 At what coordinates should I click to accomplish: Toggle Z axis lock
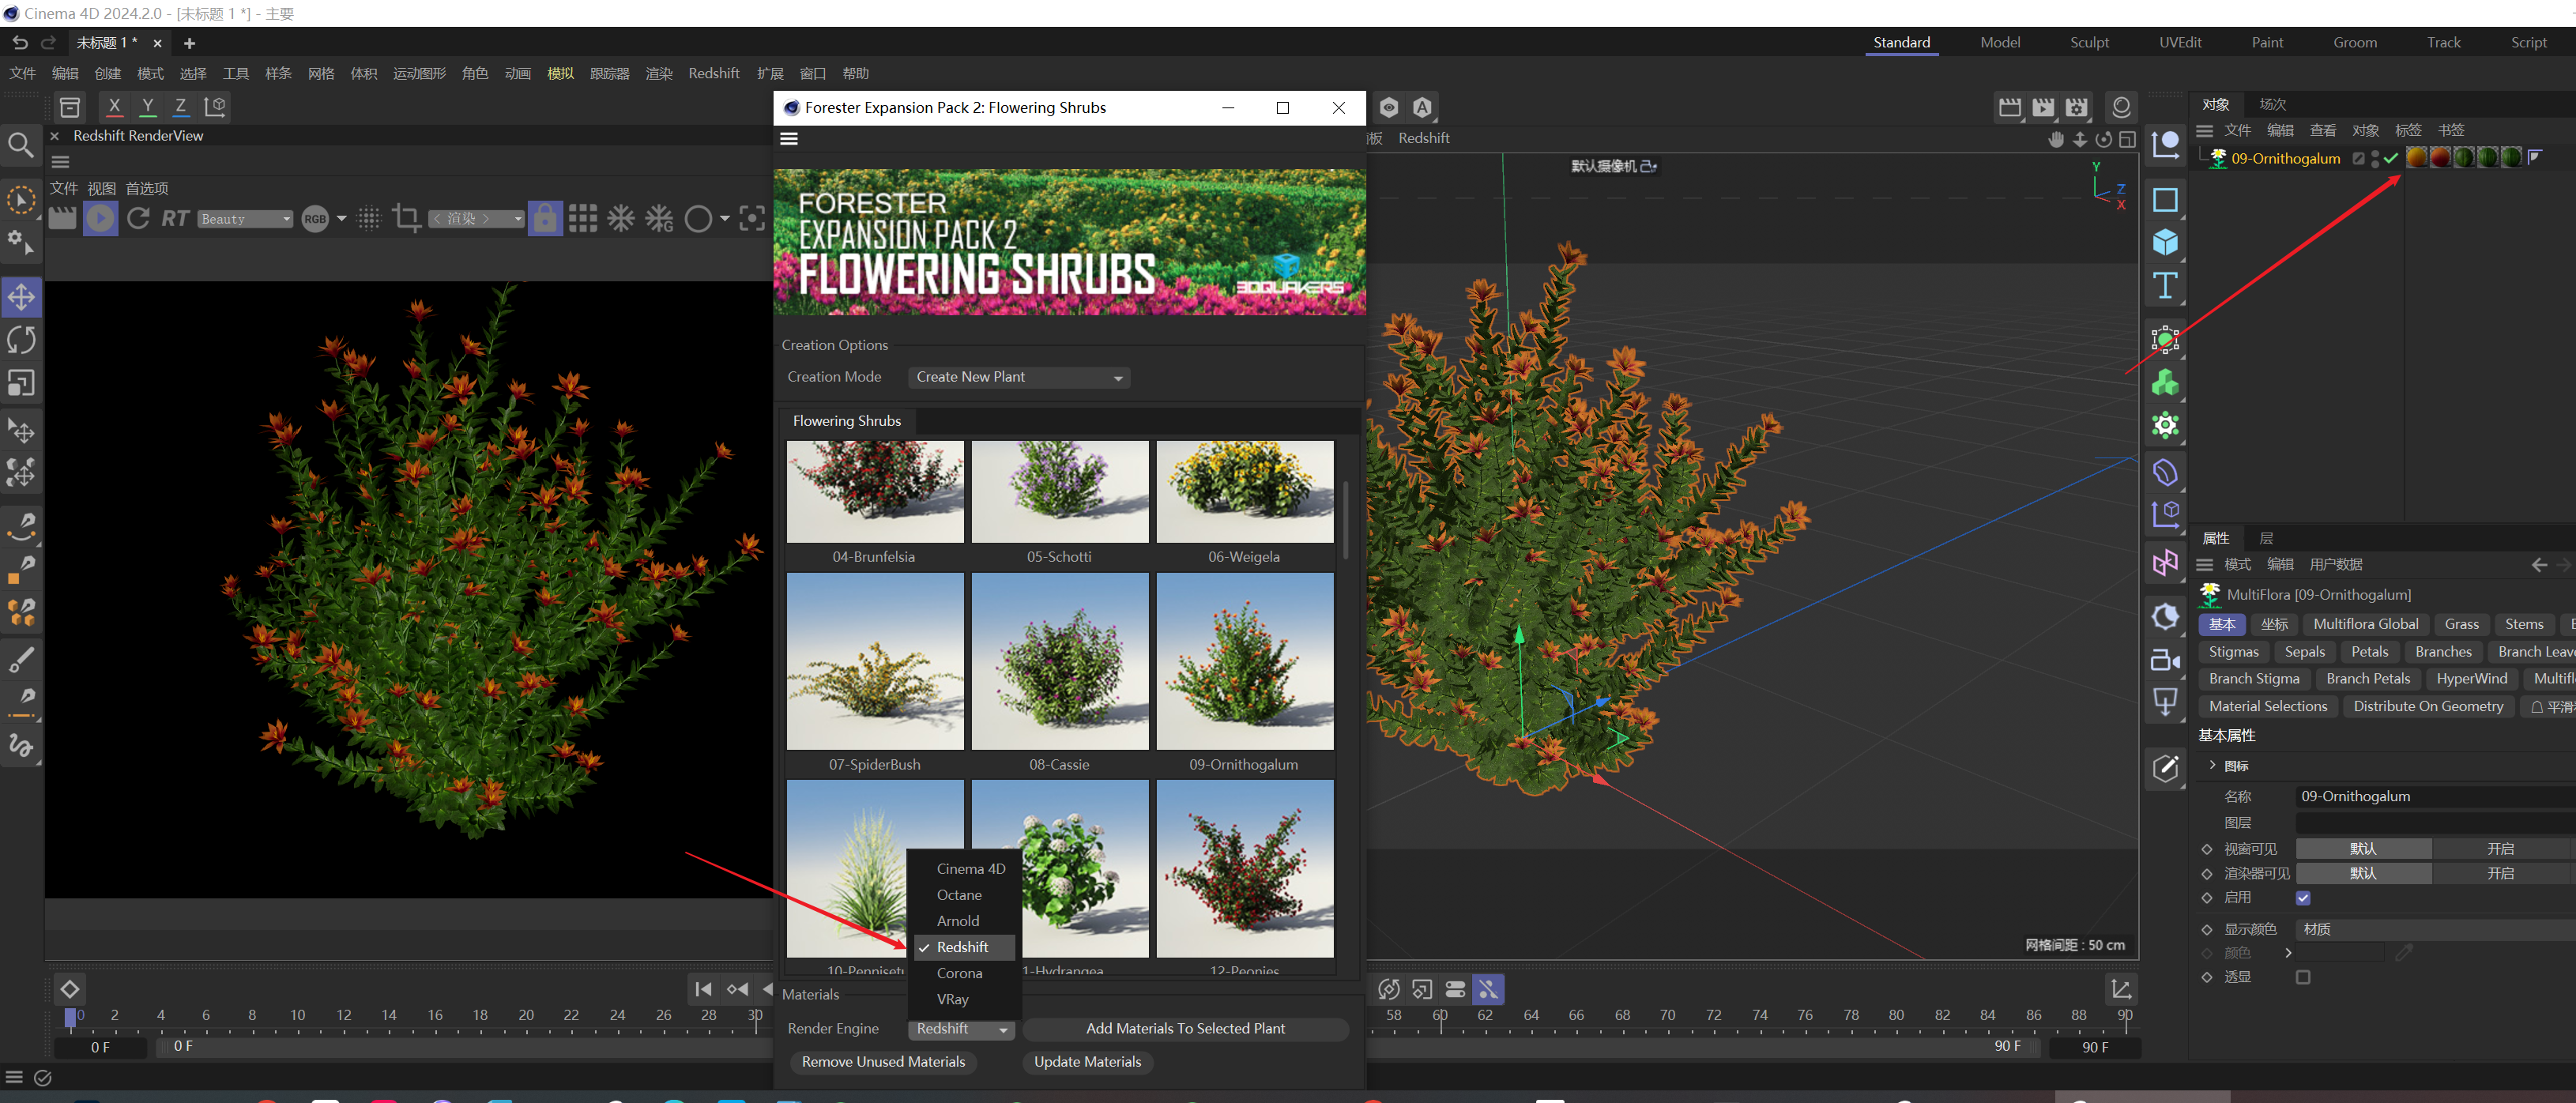pos(180,106)
